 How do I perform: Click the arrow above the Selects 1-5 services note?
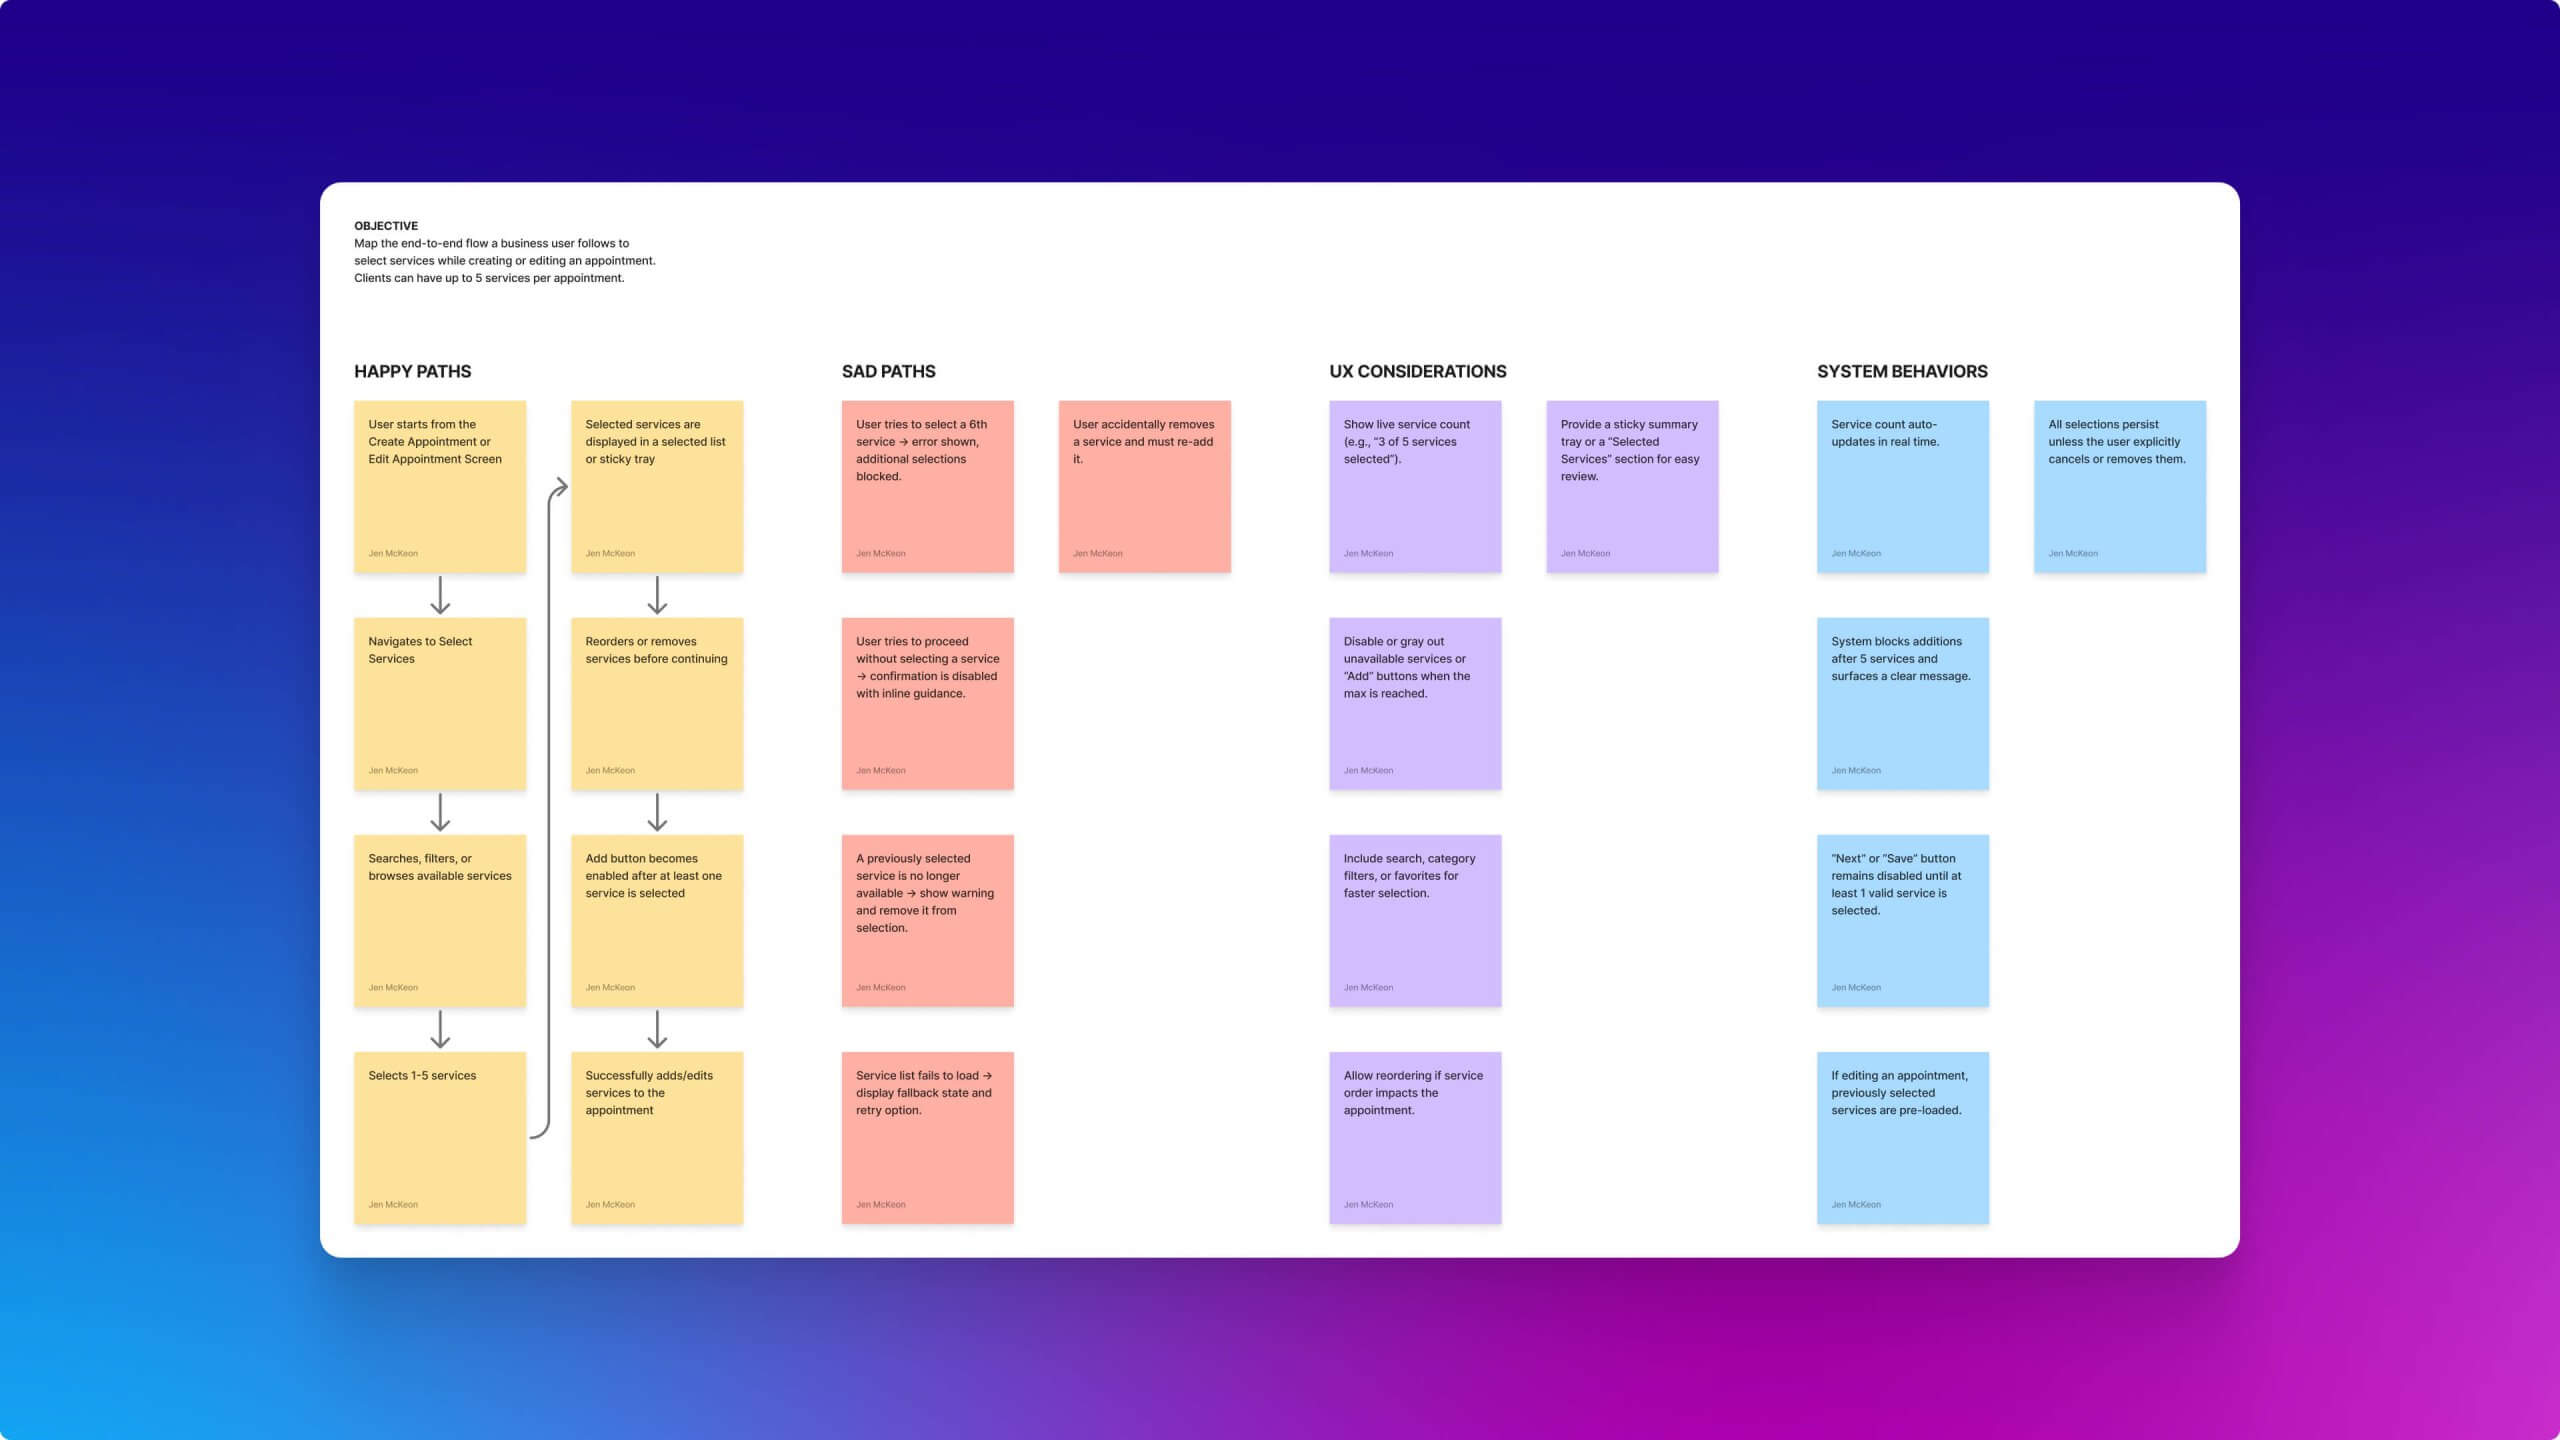tap(440, 1029)
